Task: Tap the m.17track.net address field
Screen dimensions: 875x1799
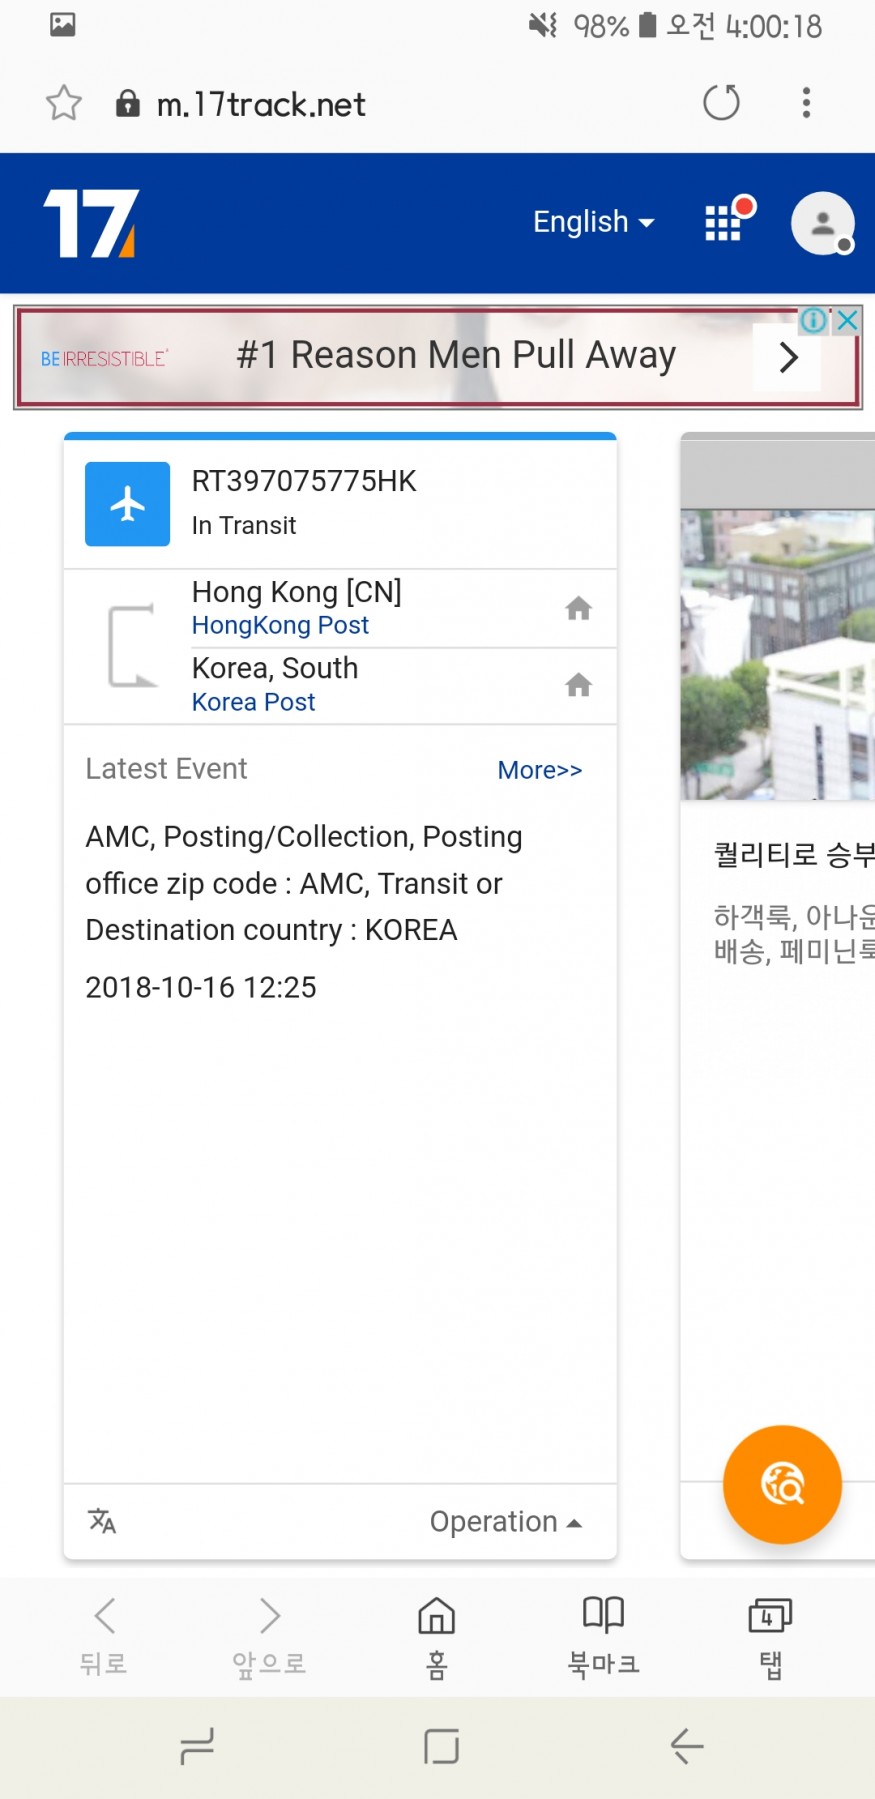Action: tap(261, 104)
